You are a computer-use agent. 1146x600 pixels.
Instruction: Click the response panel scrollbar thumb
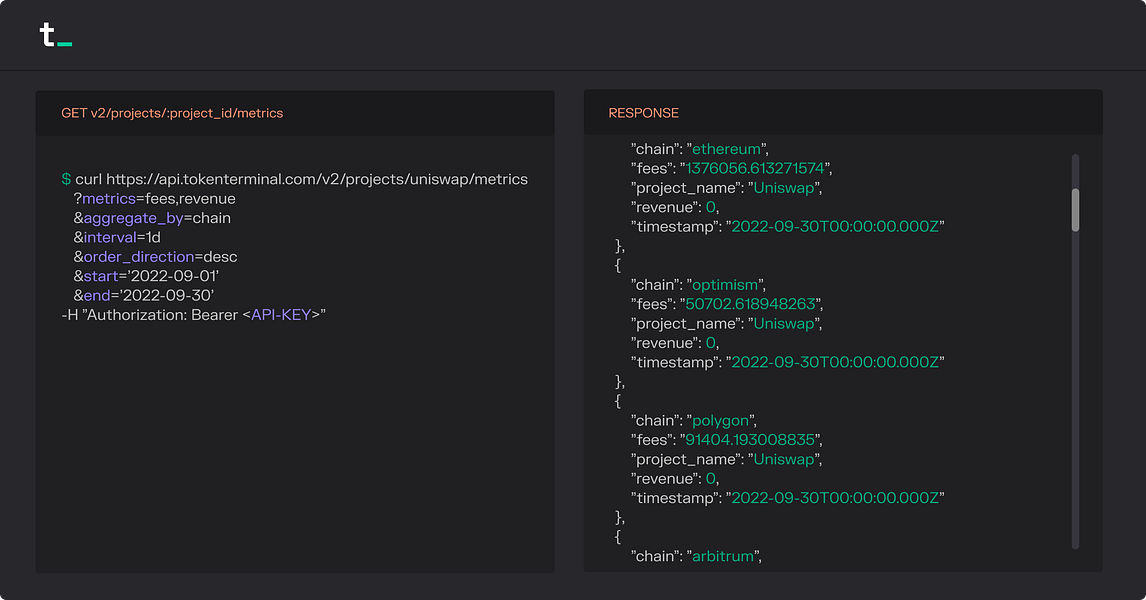1075,210
